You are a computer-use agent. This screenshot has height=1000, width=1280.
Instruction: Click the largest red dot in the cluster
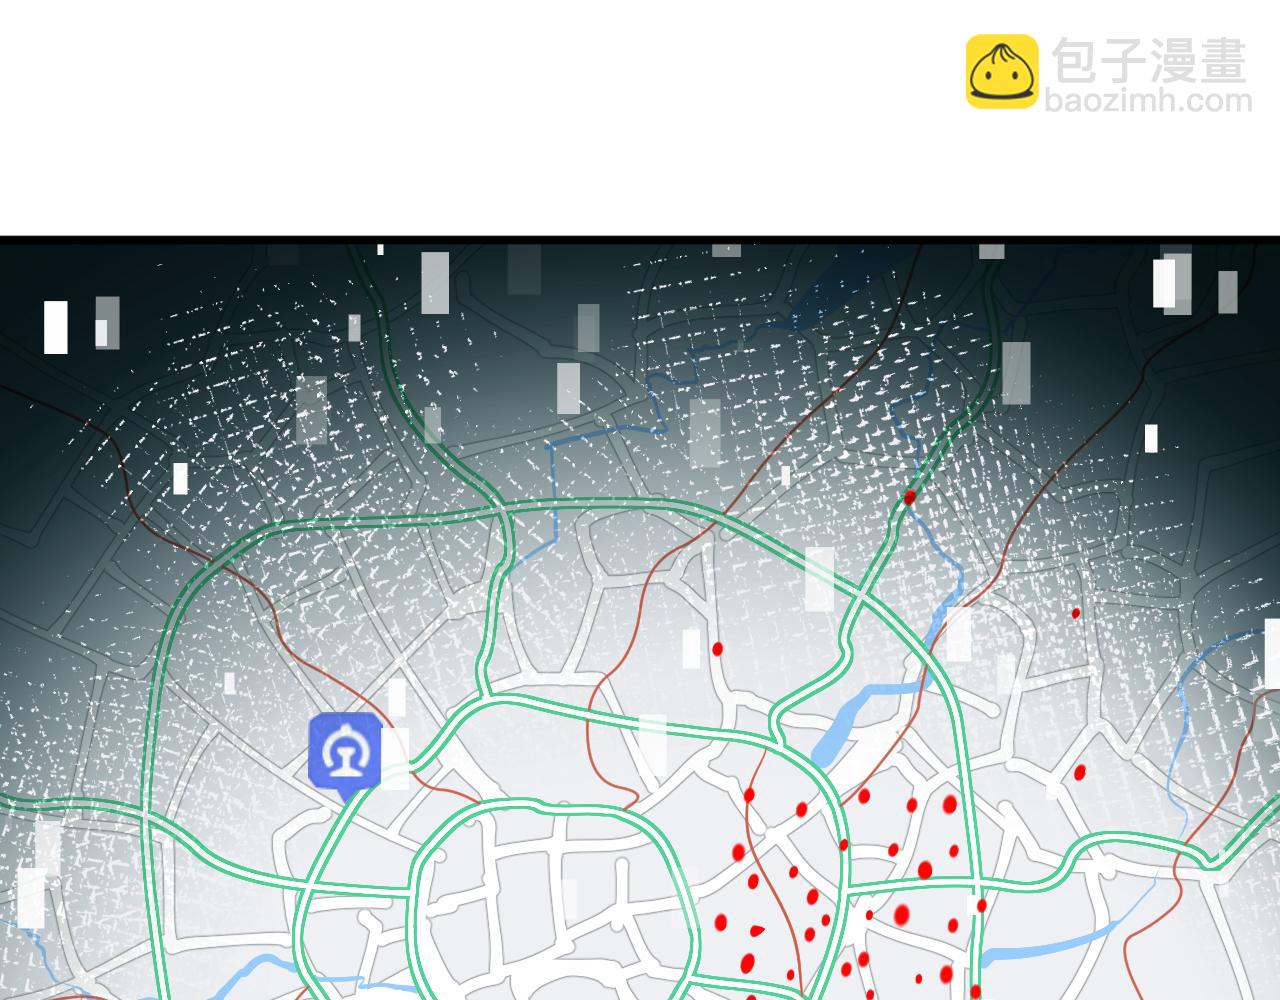[901, 914]
